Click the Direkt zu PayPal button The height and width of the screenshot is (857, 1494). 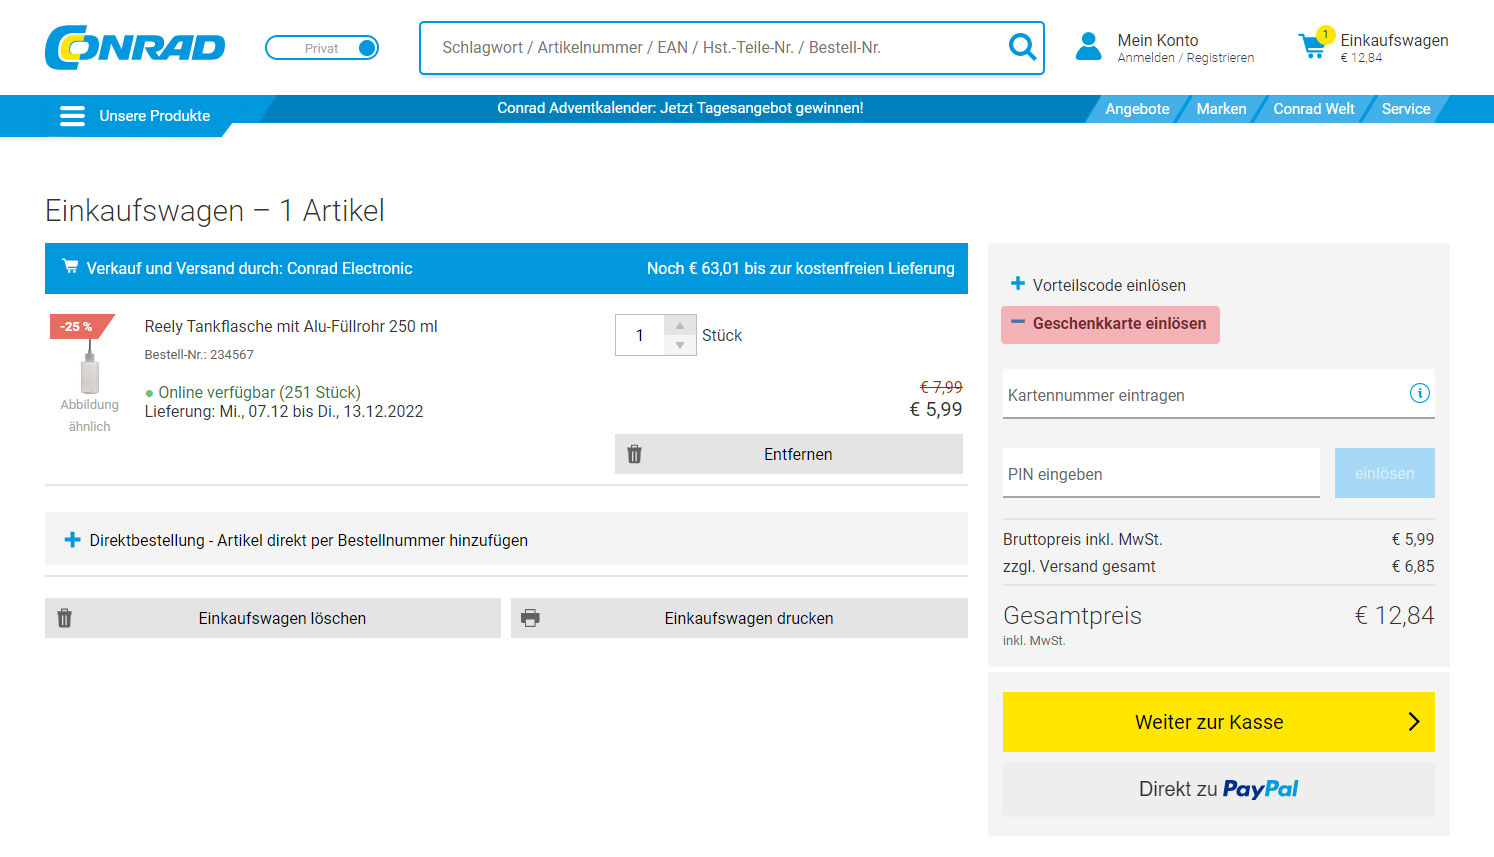pos(1219,790)
